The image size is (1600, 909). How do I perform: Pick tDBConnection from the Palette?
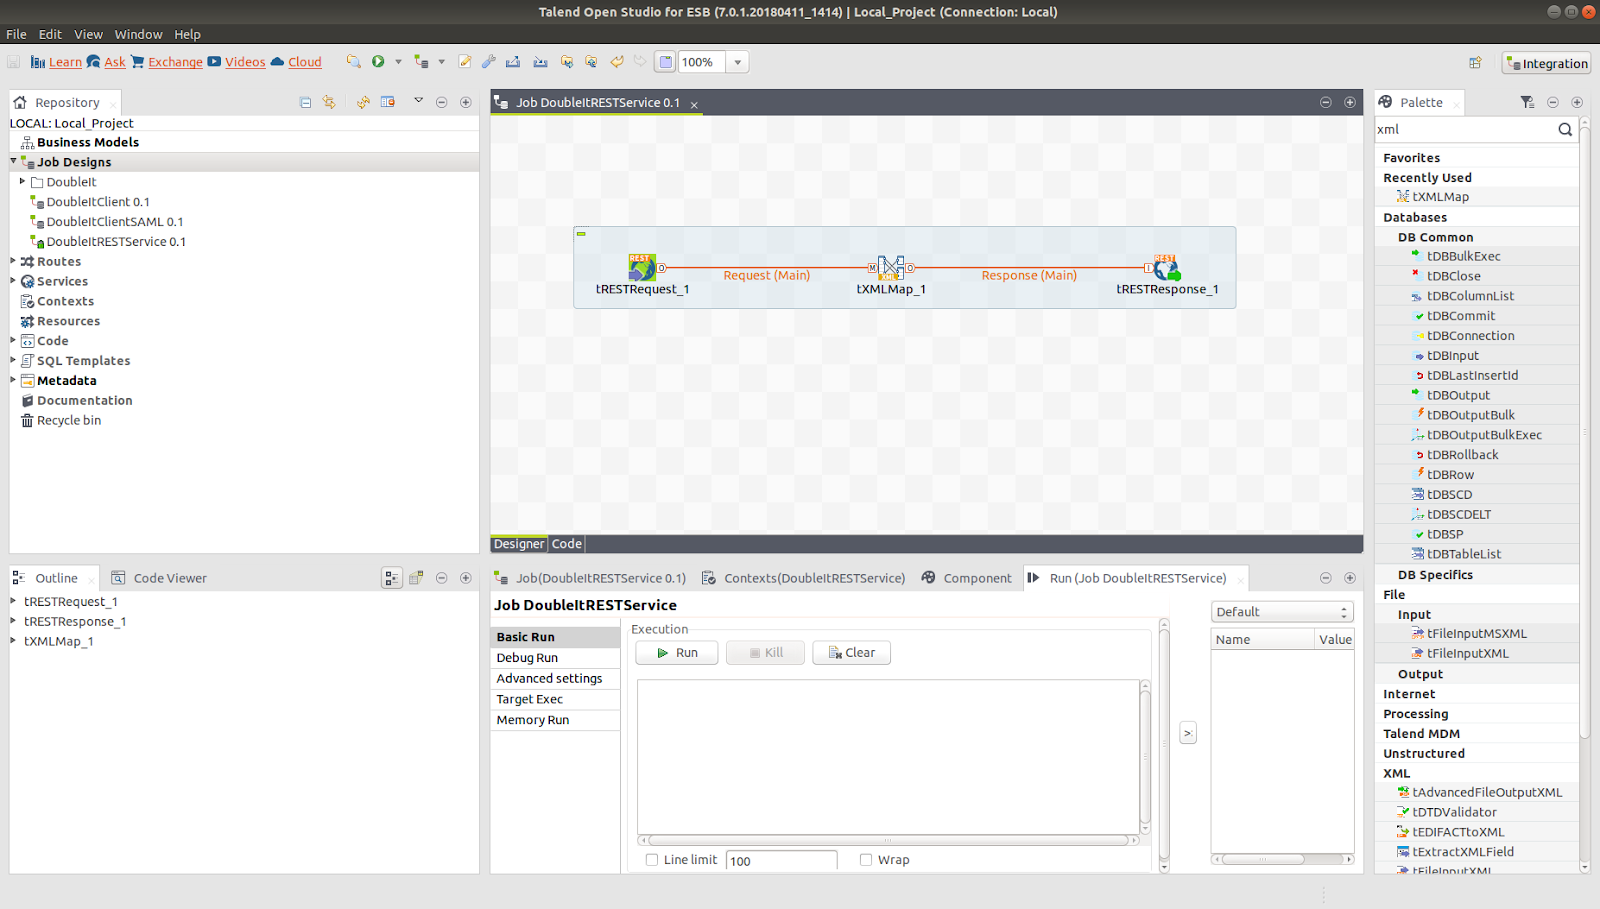tap(1470, 336)
